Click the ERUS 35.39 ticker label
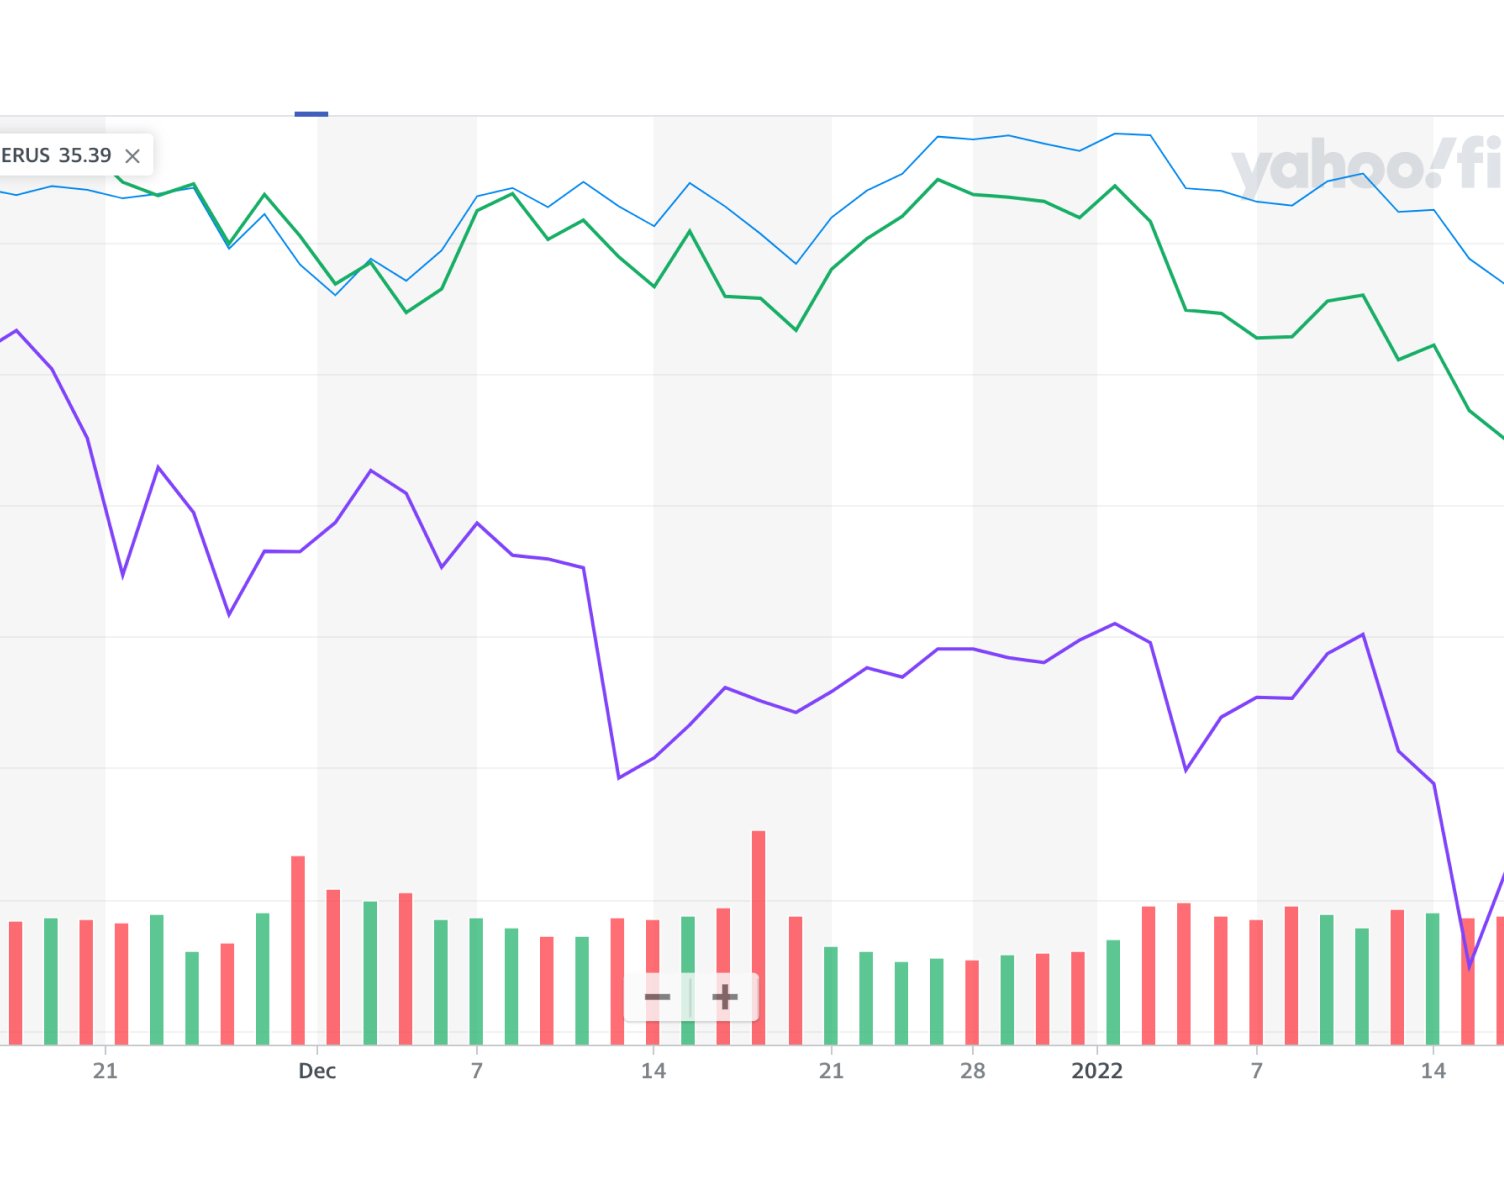 click(56, 156)
